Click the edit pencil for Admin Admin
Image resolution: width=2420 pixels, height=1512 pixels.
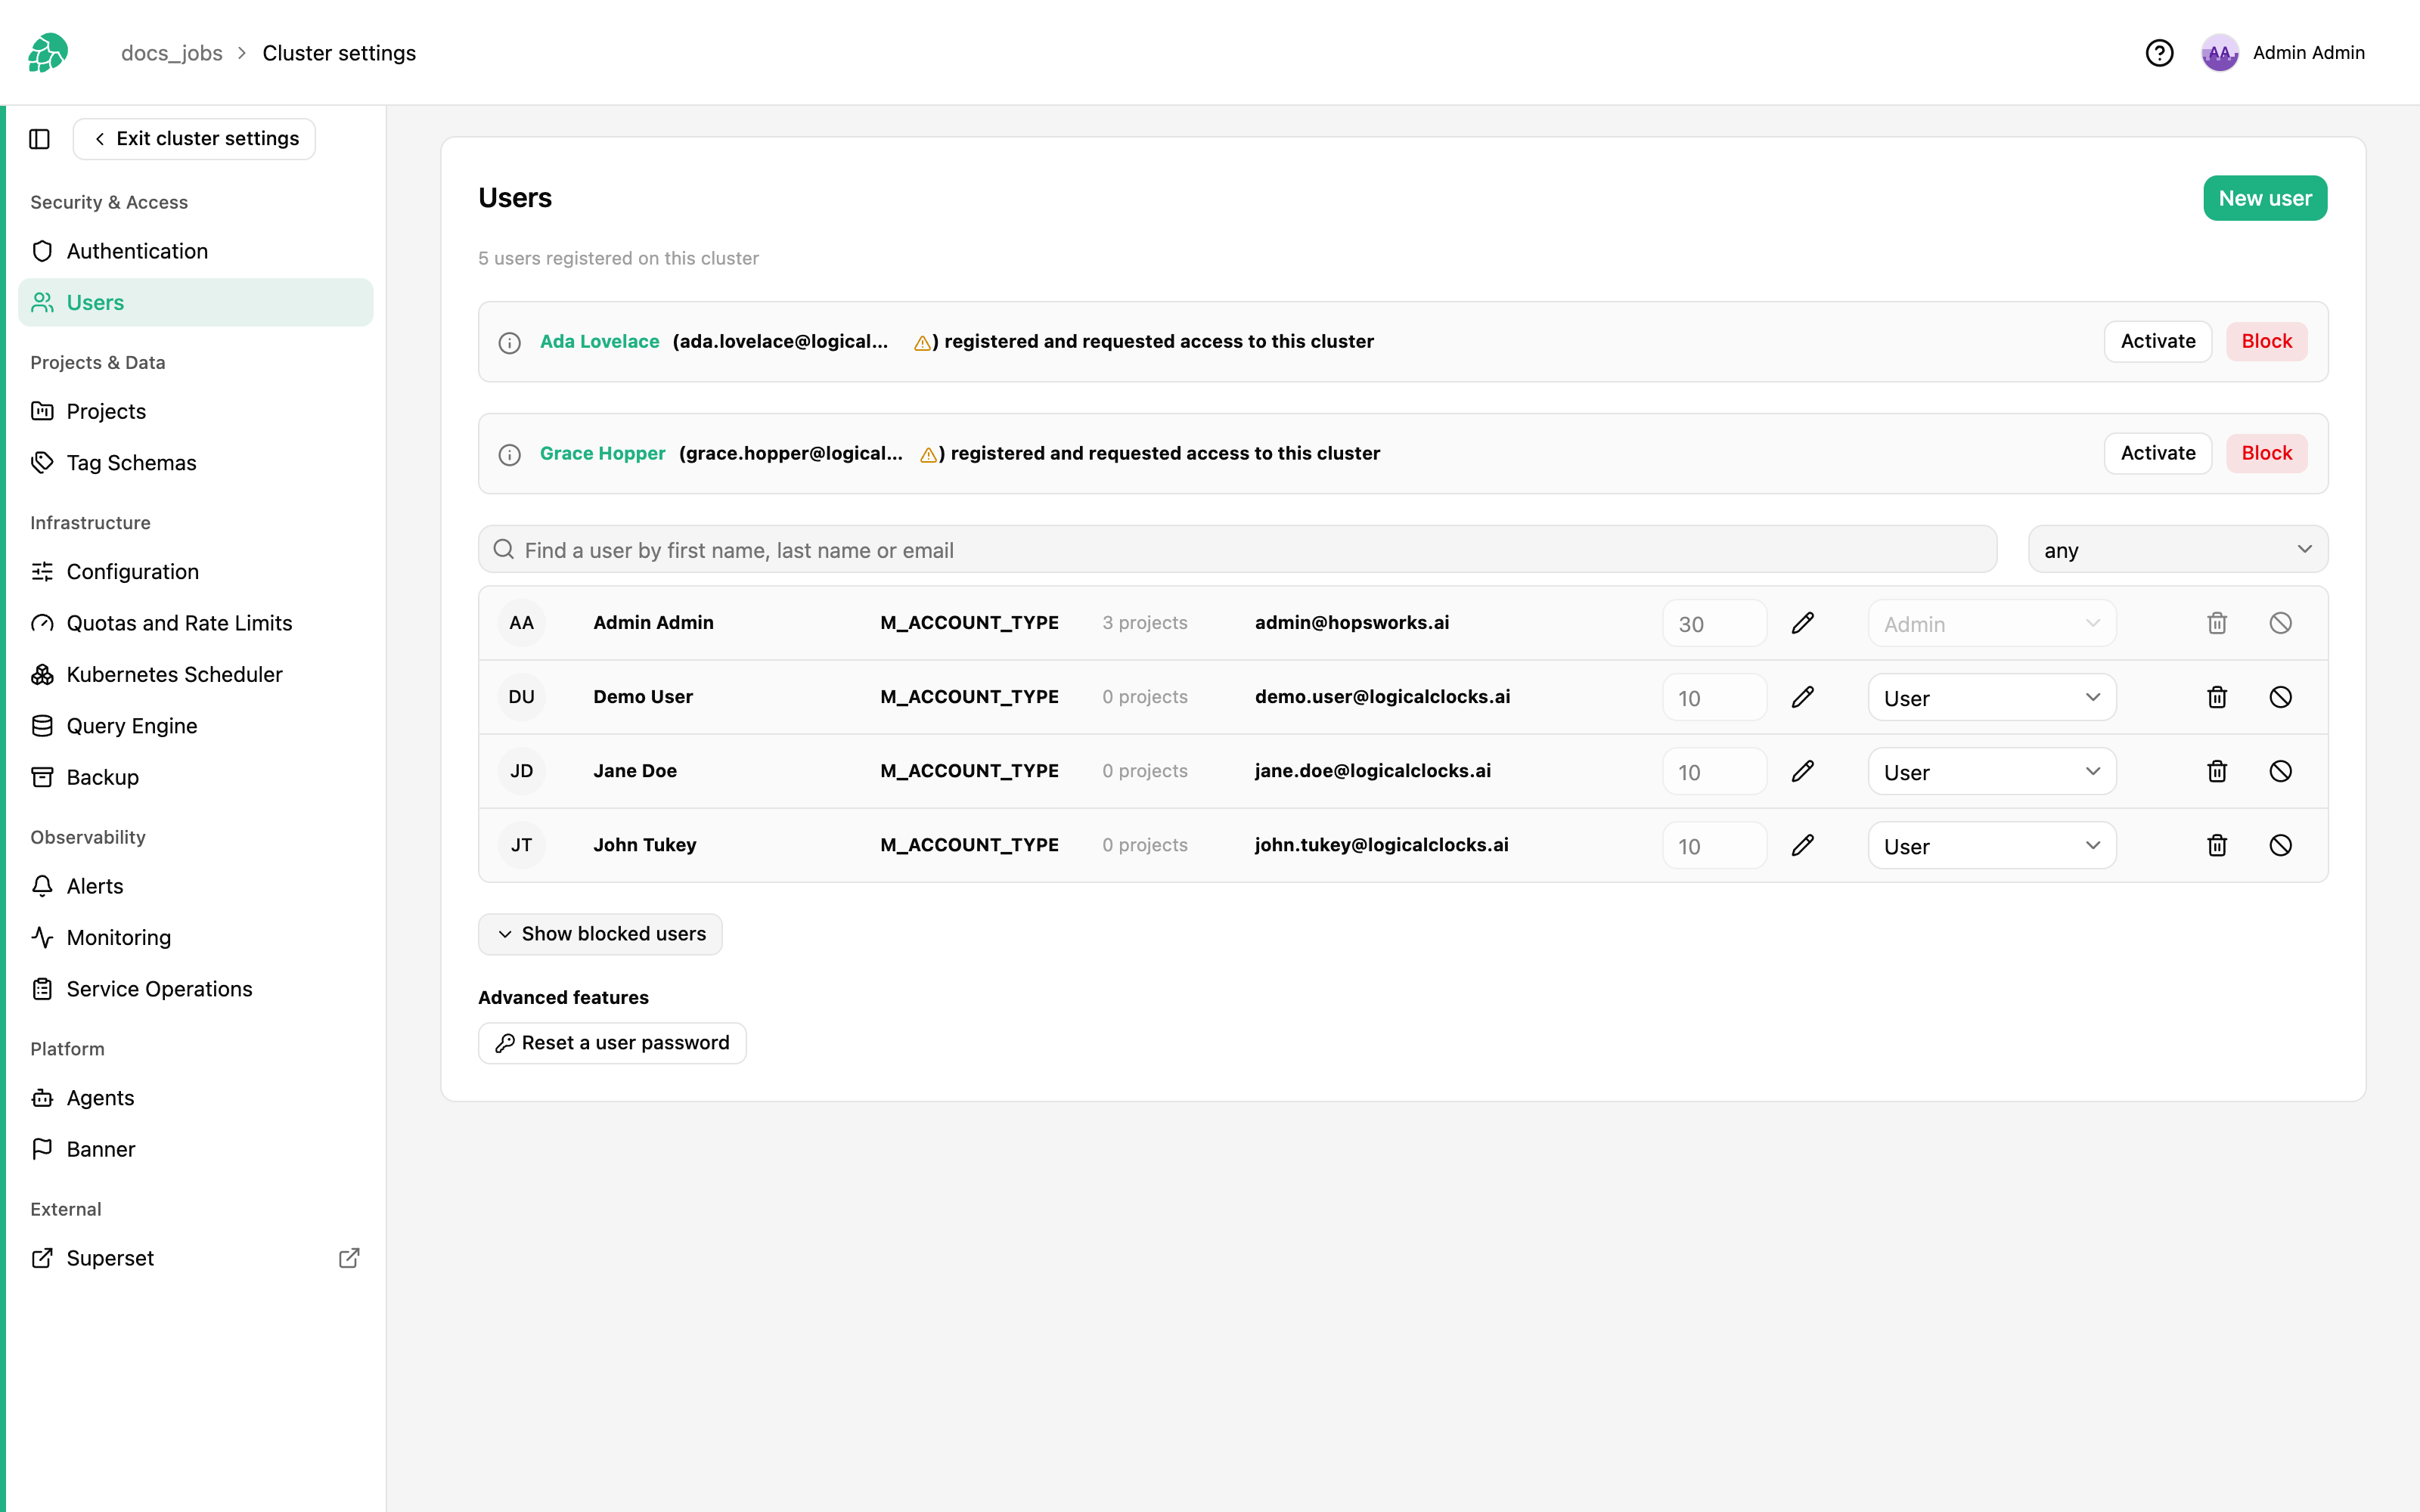tap(1802, 623)
